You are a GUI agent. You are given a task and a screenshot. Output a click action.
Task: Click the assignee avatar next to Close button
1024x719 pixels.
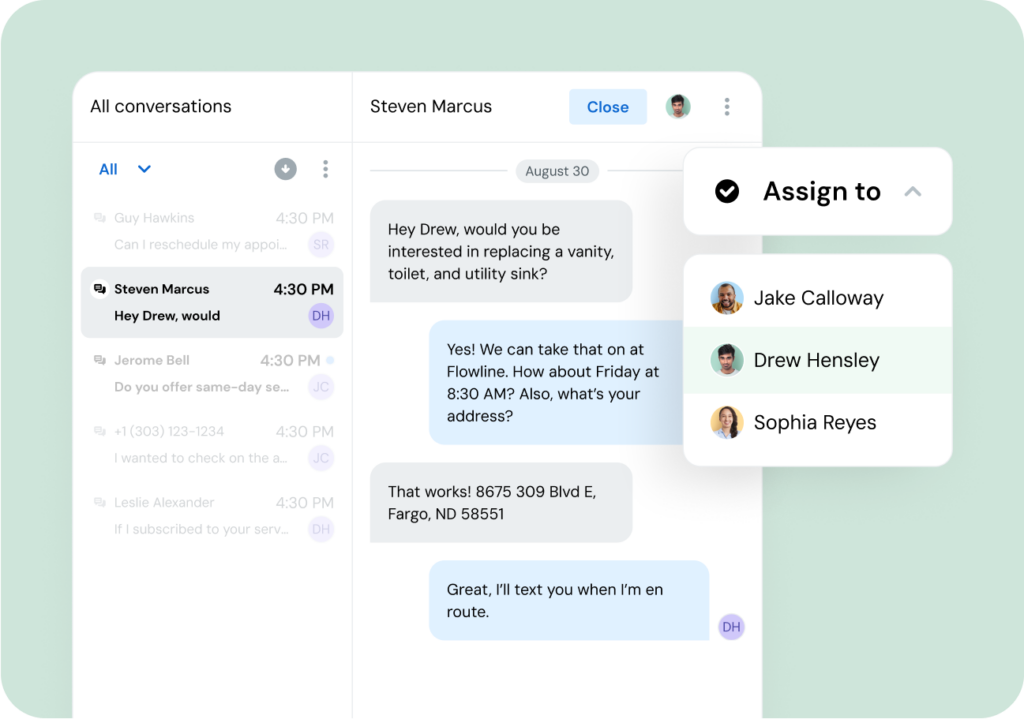tap(678, 106)
